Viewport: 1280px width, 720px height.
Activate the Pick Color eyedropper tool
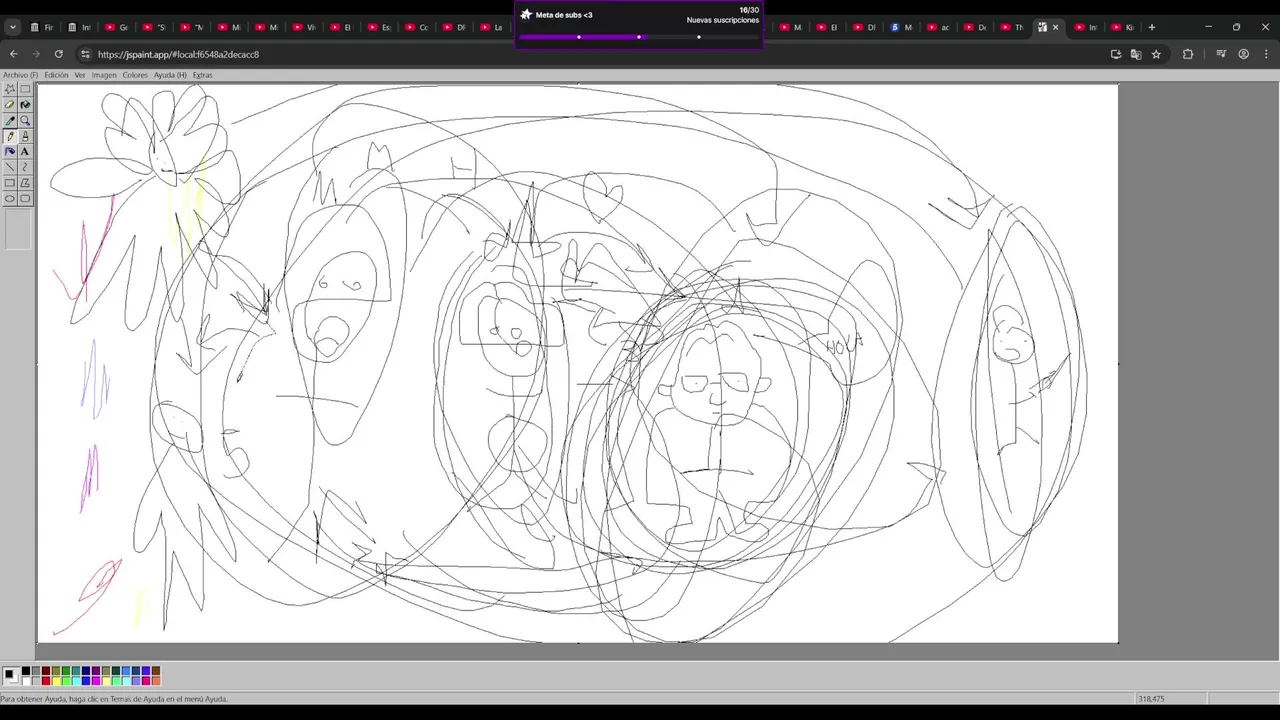(x=10, y=120)
